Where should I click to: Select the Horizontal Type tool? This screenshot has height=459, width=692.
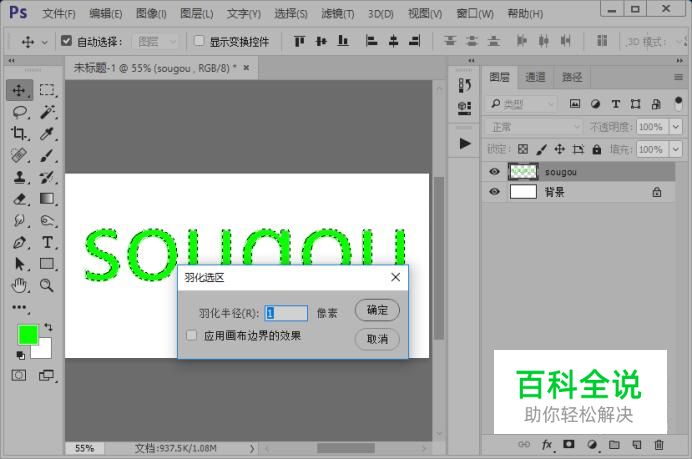coord(47,242)
